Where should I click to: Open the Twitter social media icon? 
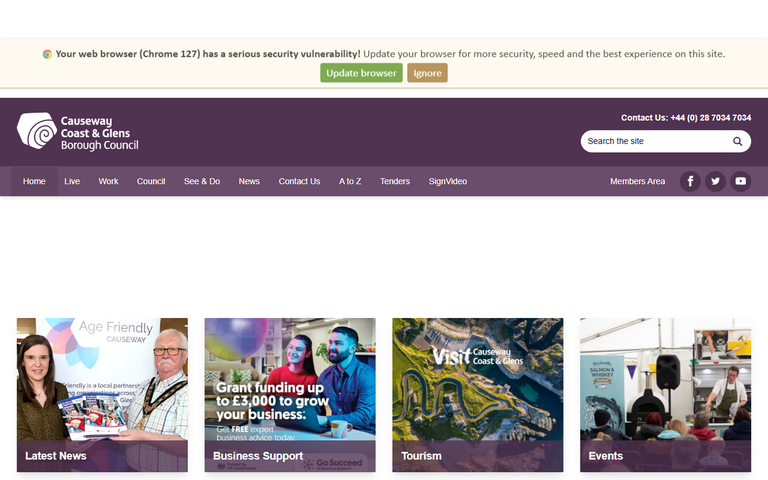pos(715,181)
